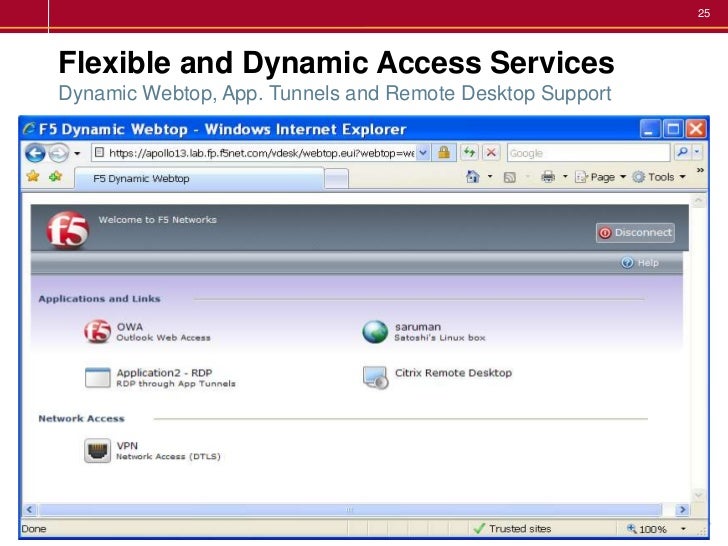Click the "Applications and Links" heading
728x546 pixels.
click(x=99, y=299)
